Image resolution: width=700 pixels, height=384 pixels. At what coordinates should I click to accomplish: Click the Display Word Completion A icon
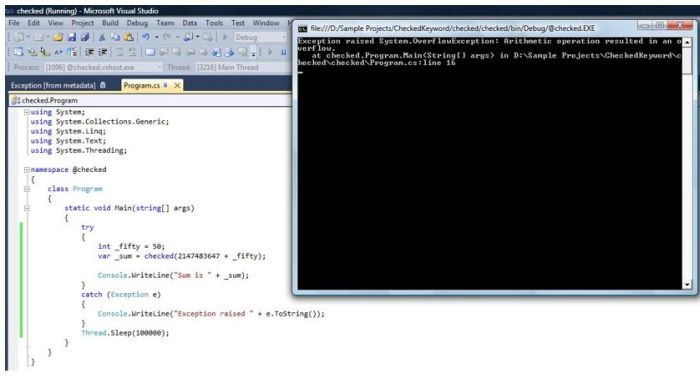58,52
